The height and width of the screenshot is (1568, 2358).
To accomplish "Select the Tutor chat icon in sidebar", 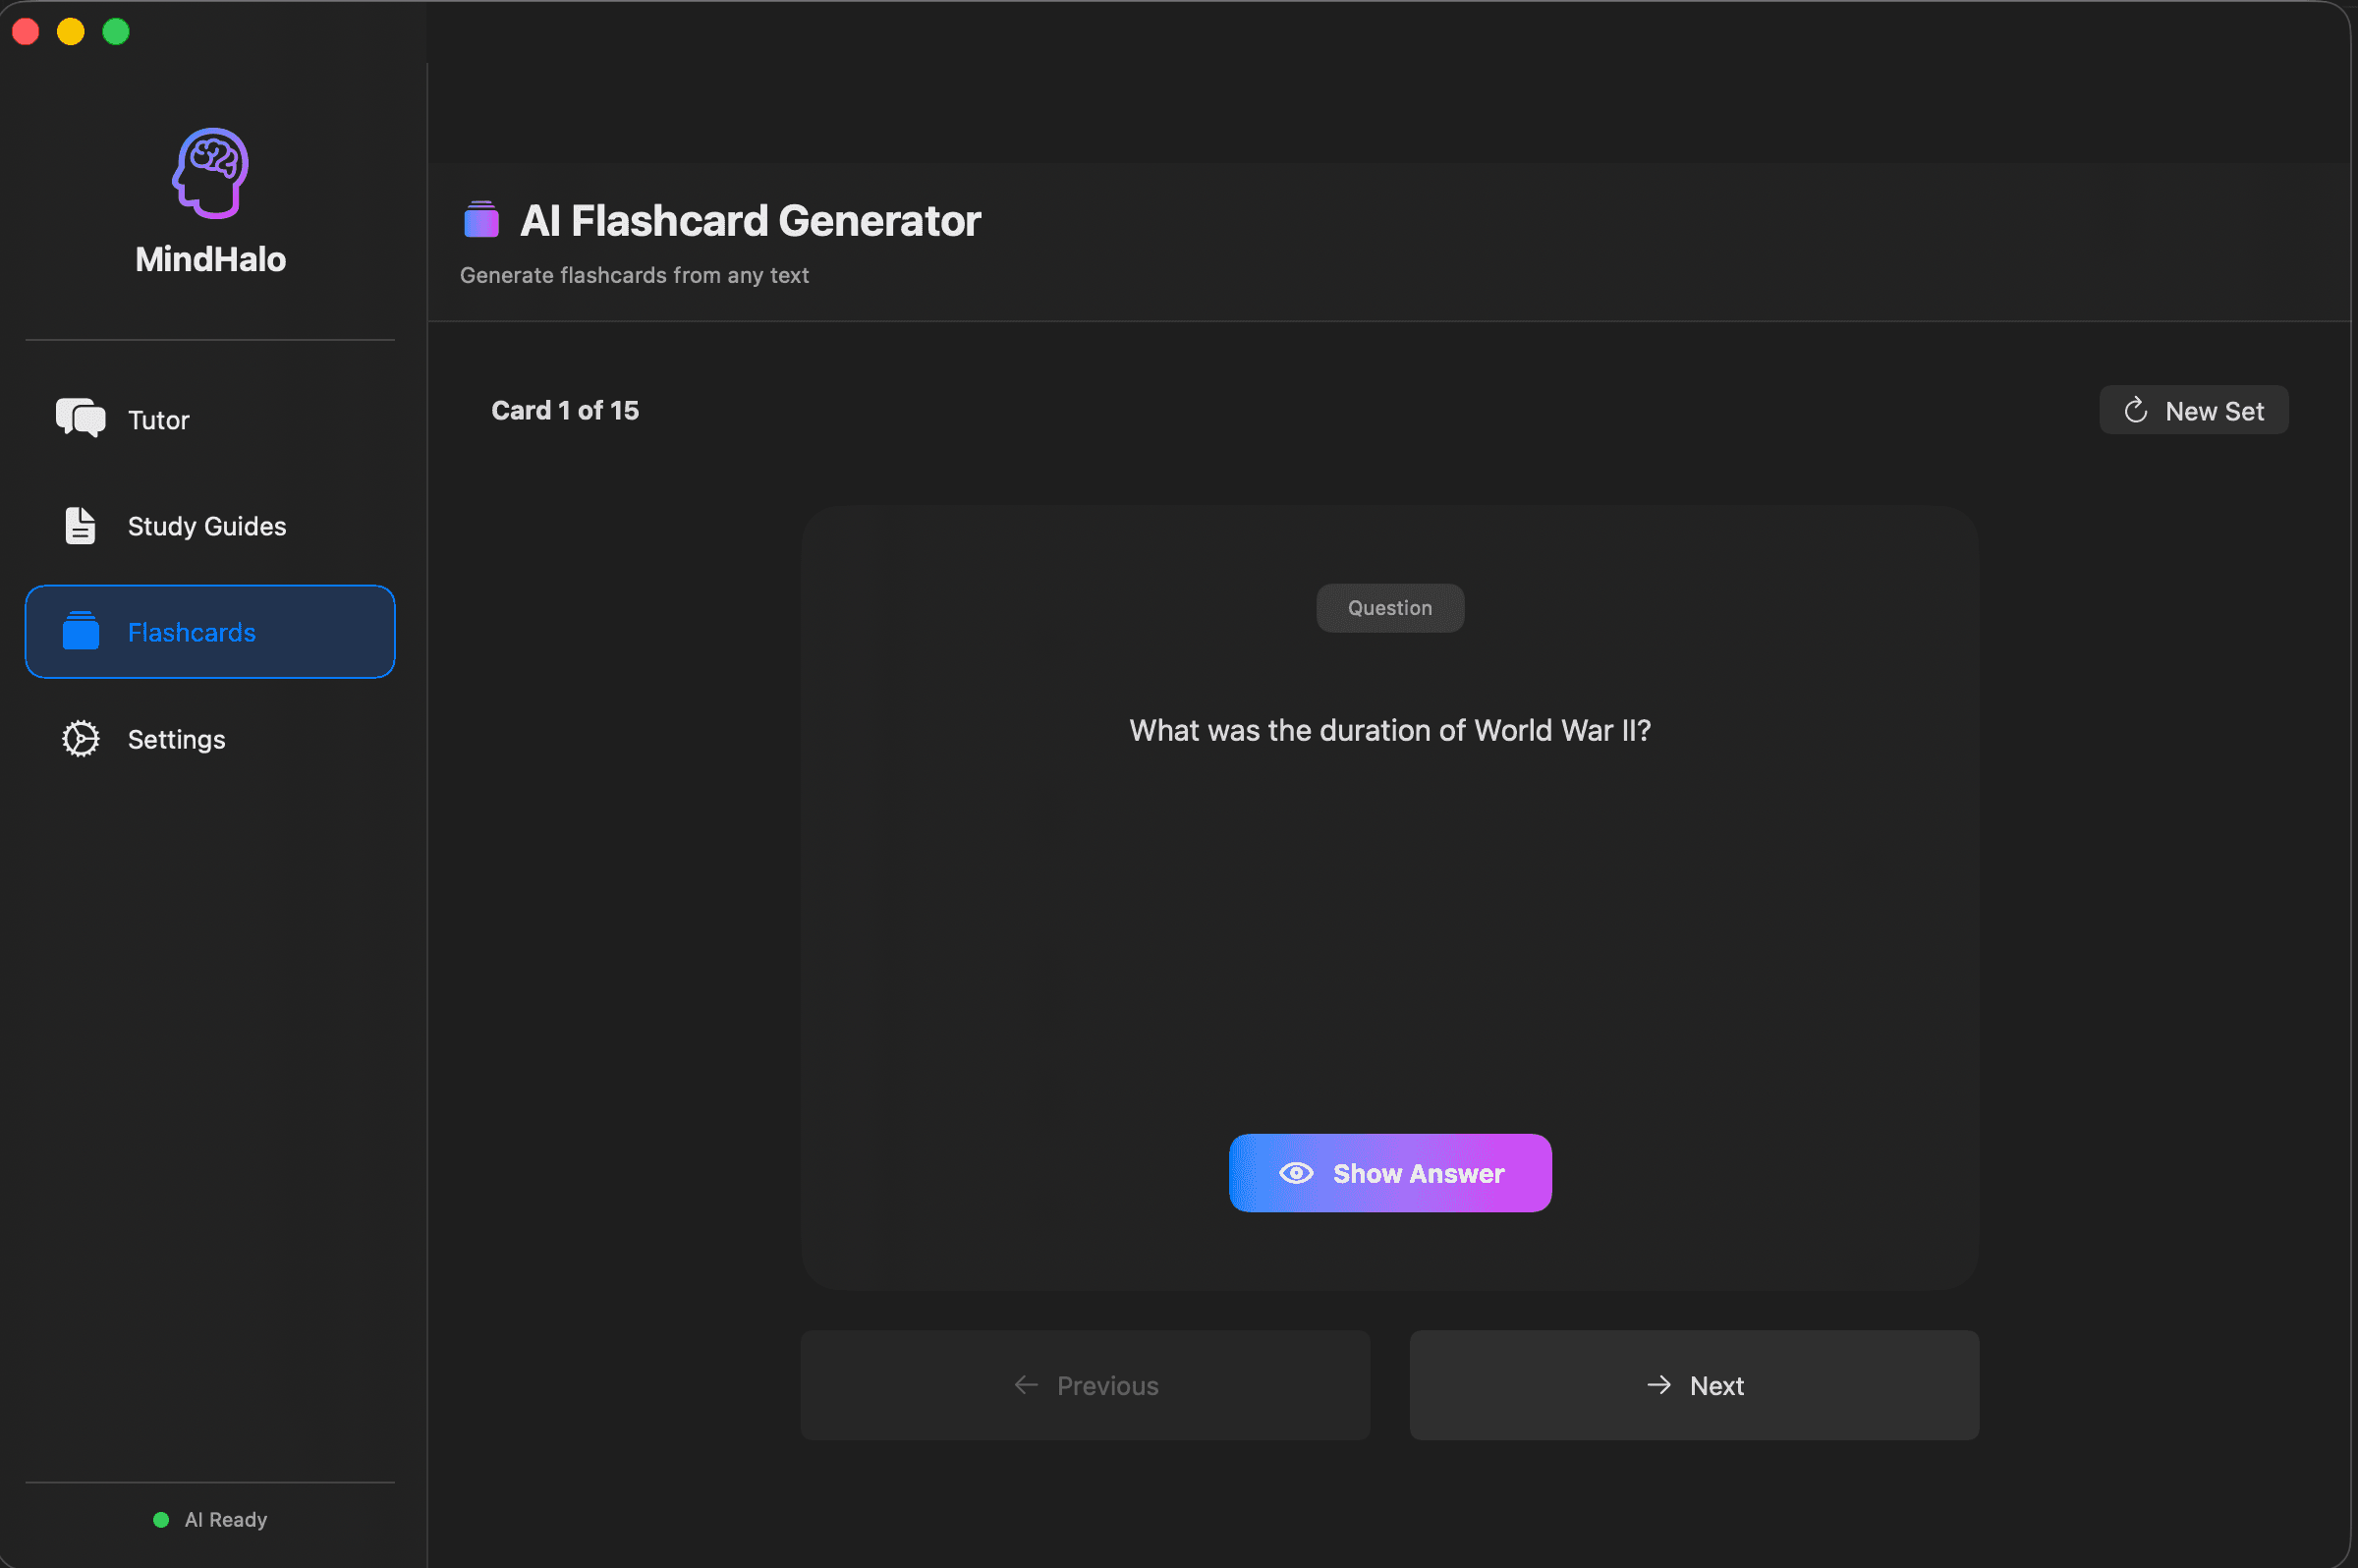I will [x=80, y=419].
